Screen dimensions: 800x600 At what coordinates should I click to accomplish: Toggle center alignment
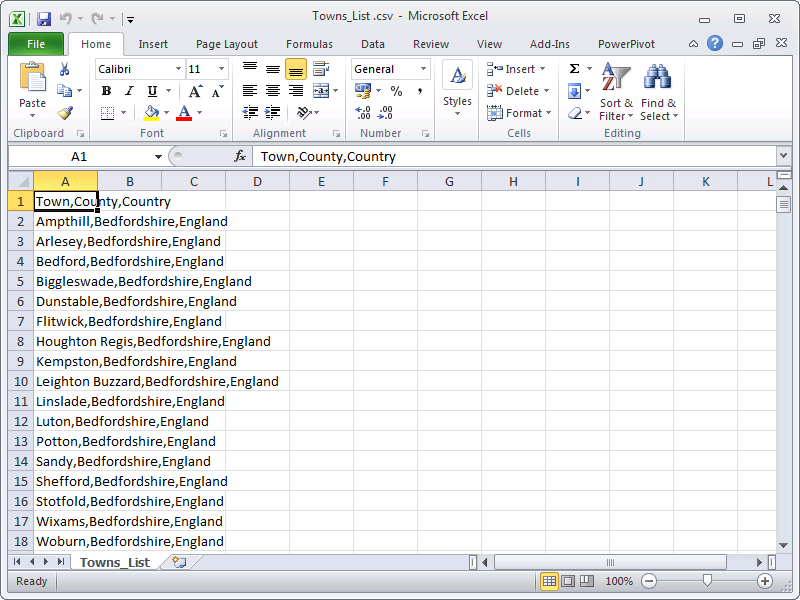tap(272, 90)
